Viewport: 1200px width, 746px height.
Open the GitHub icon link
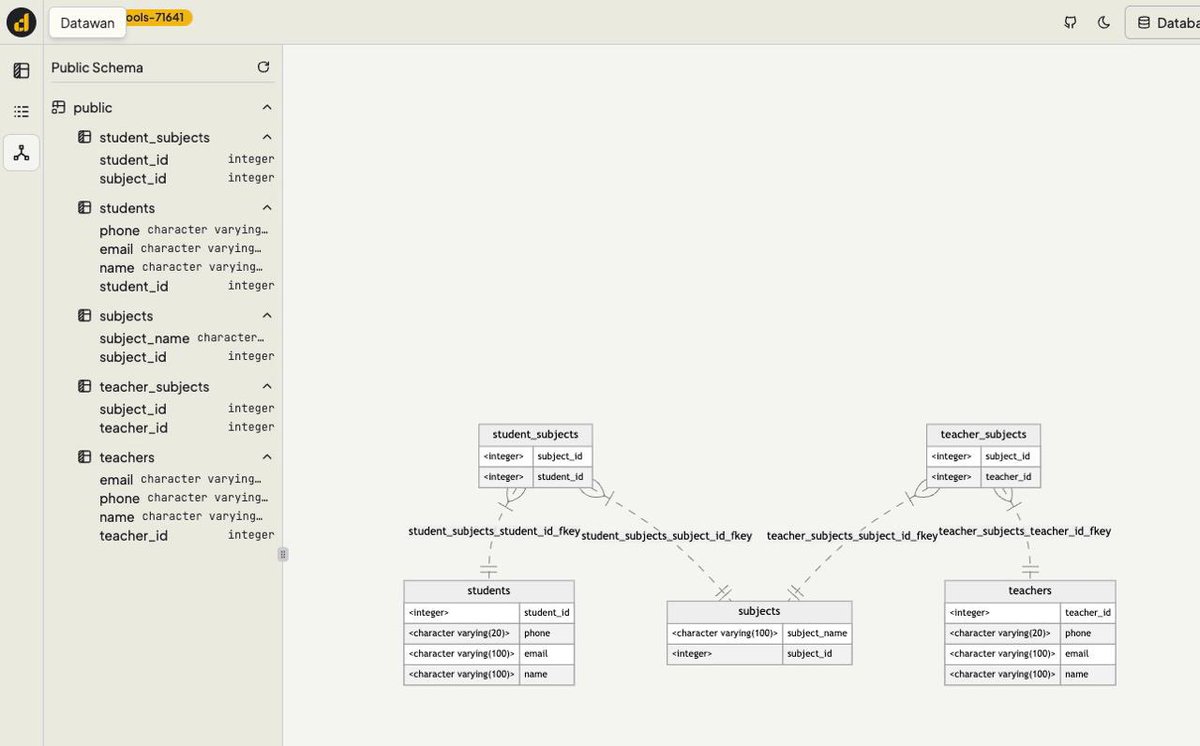[1070, 22]
